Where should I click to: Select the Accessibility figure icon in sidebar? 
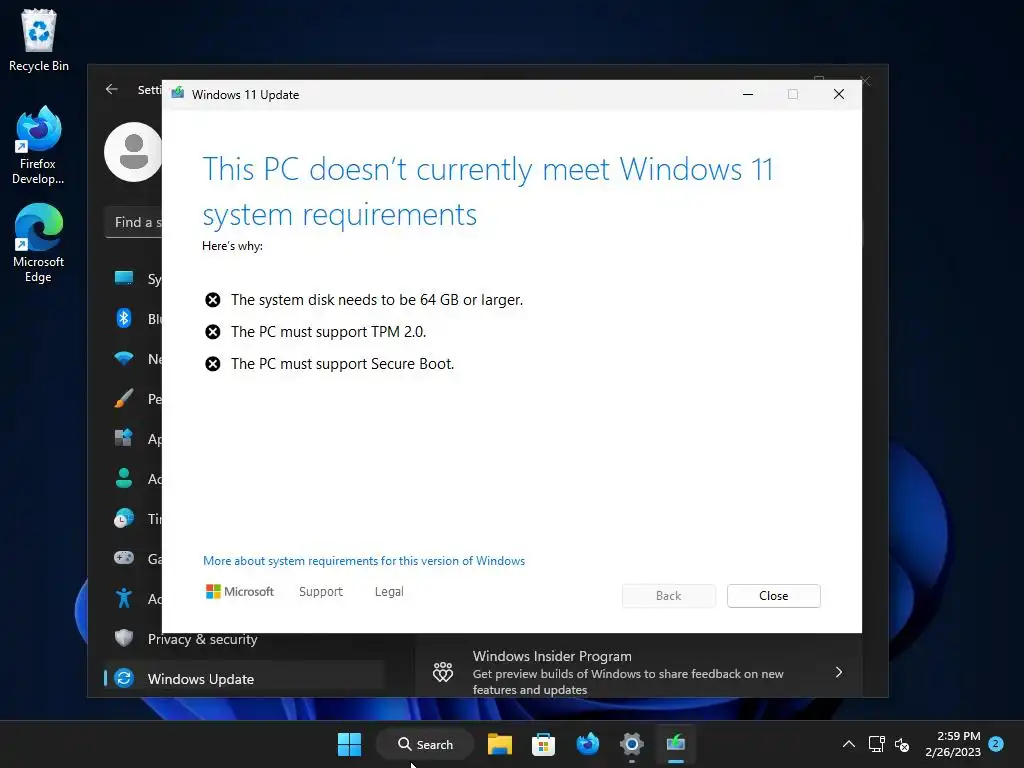pos(123,598)
